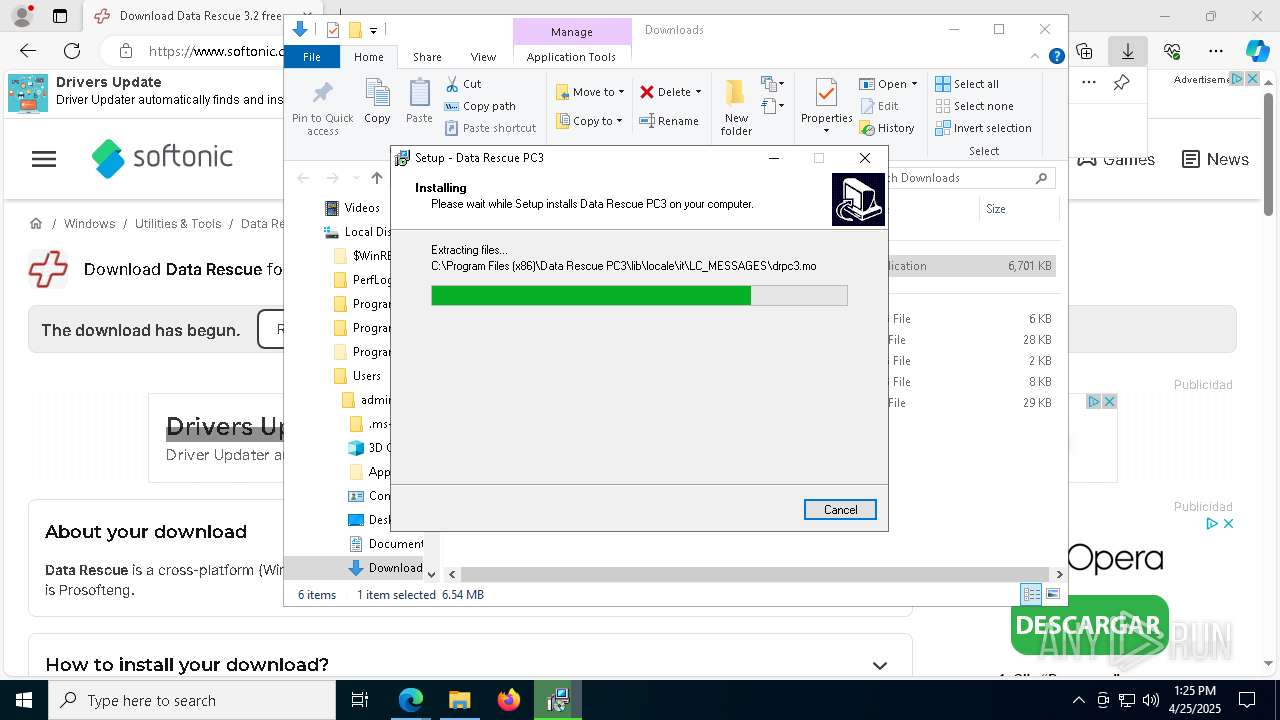The height and width of the screenshot is (720, 1280).
Task: Click the volume icon in system tray
Action: click(1150, 700)
